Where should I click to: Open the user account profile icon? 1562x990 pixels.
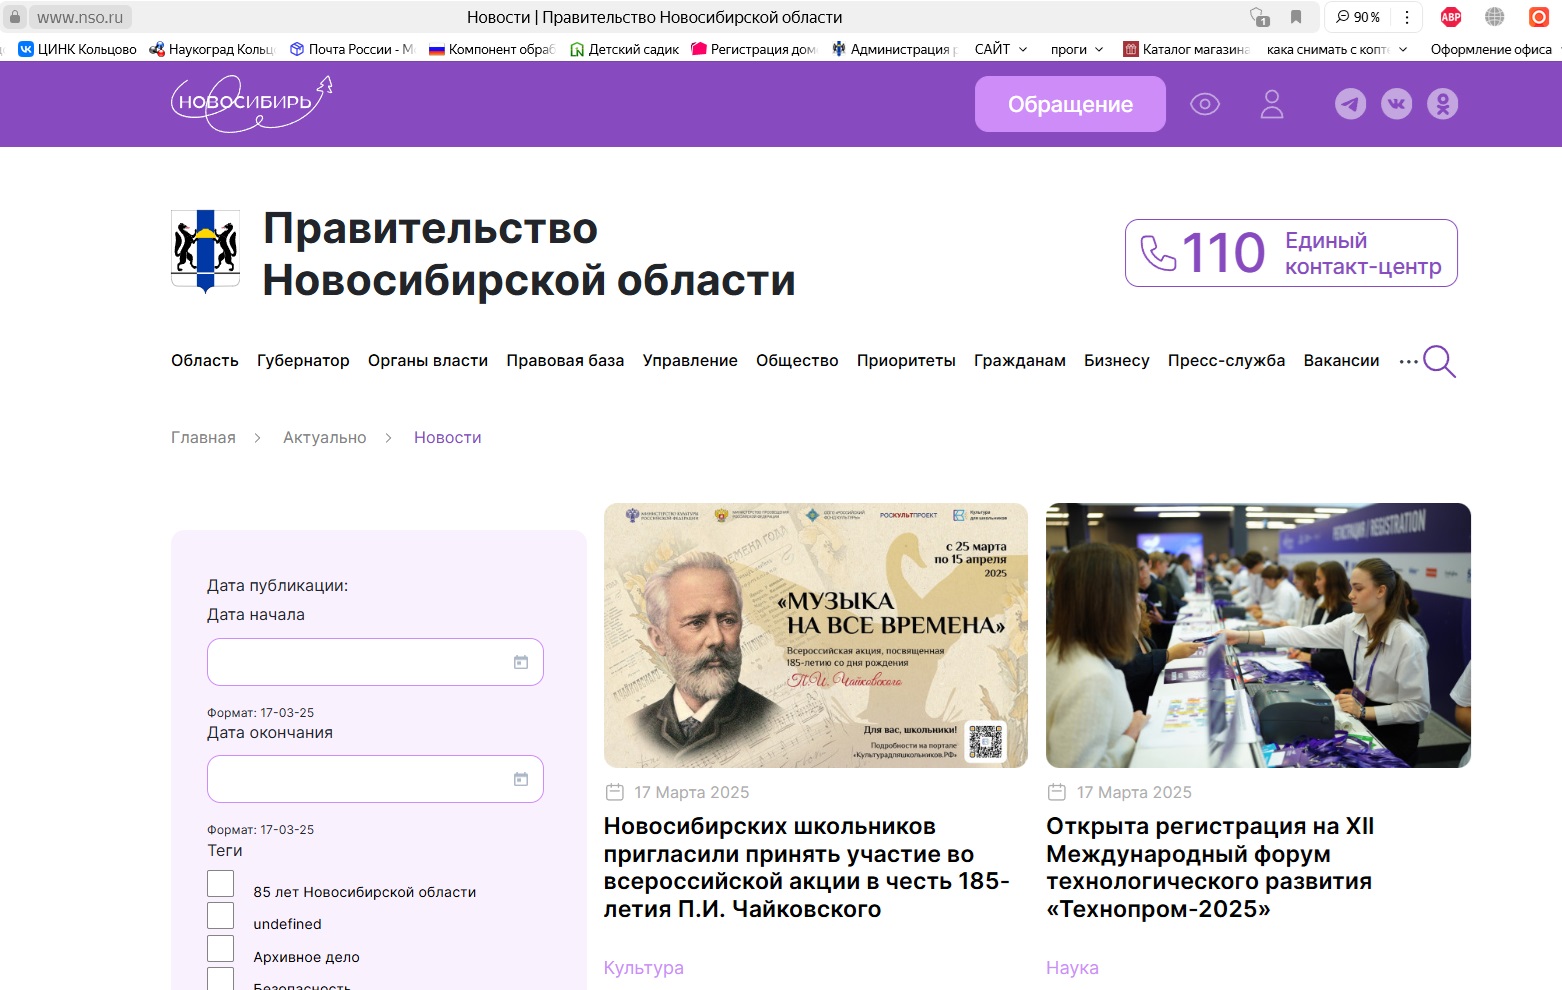pyautogui.click(x=1272, y=104)
